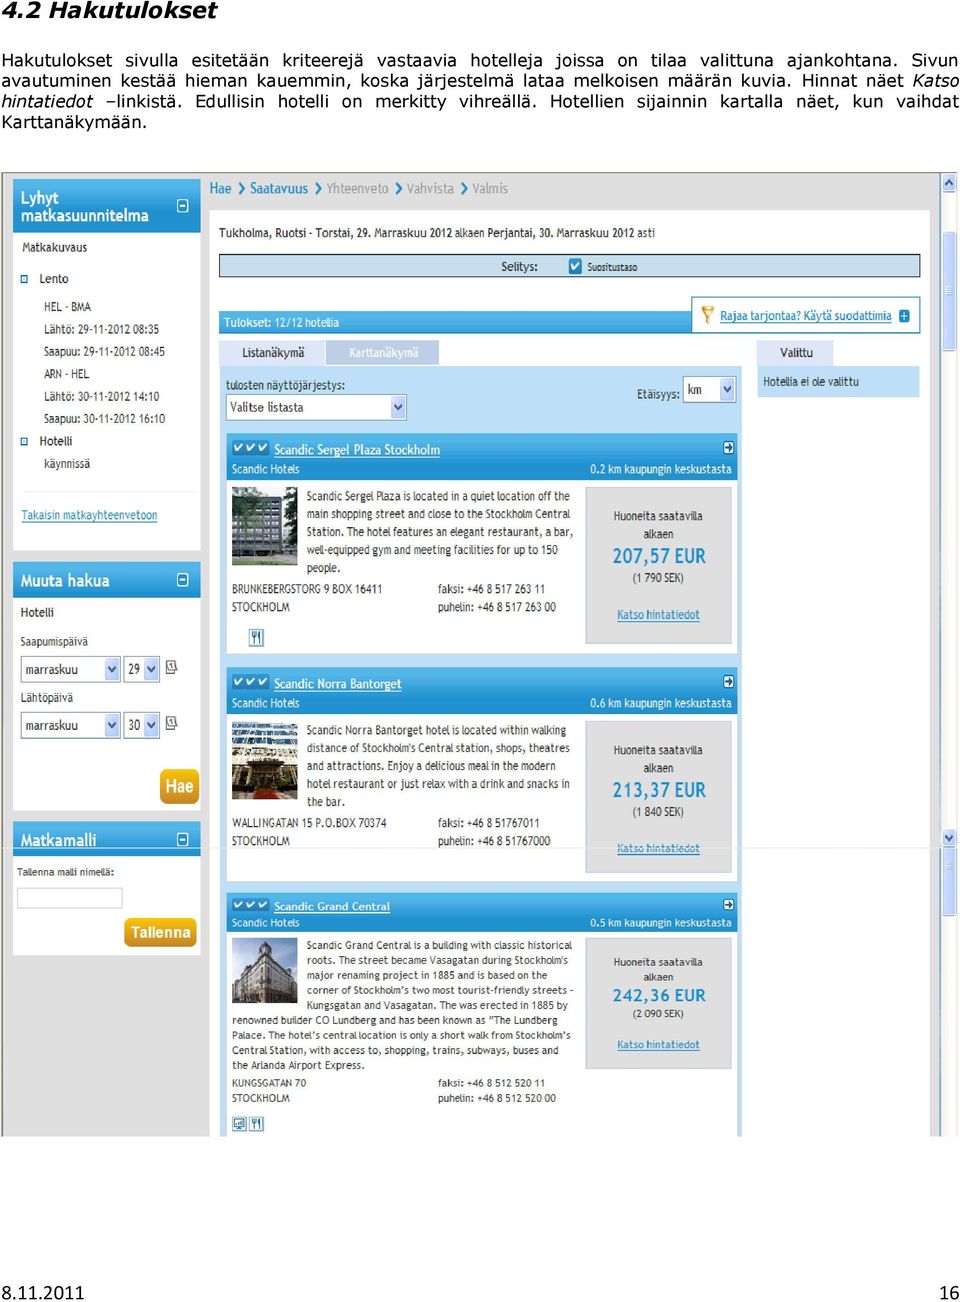Viewport: 960px width, 1302px height.
Task: Collapse the Muuta hakua panel
Action: pyautogui.click(x=183, y=580)
